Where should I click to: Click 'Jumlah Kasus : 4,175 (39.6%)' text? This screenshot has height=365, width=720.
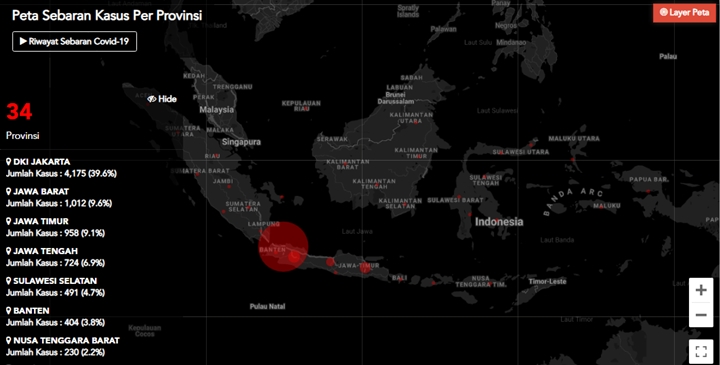tap(61, 174)
